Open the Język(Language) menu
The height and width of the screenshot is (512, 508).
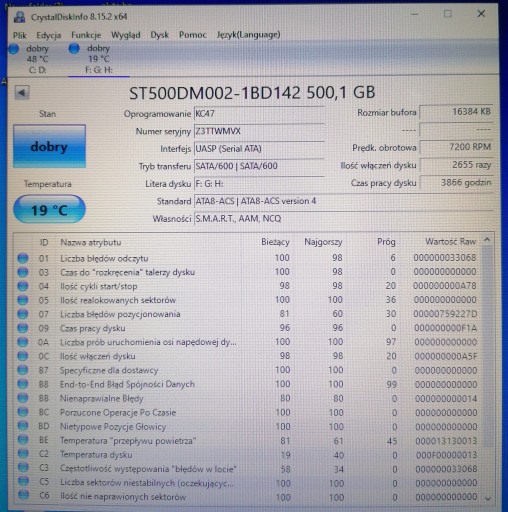tap(249, 35)
